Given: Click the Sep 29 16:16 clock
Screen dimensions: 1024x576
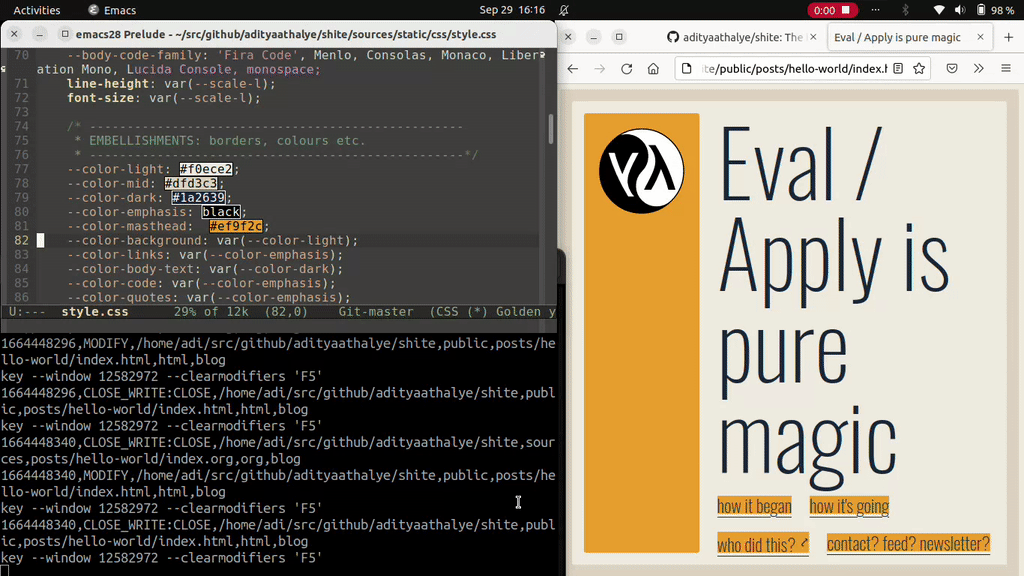Looking at the screenshot, I should point(512,10).
